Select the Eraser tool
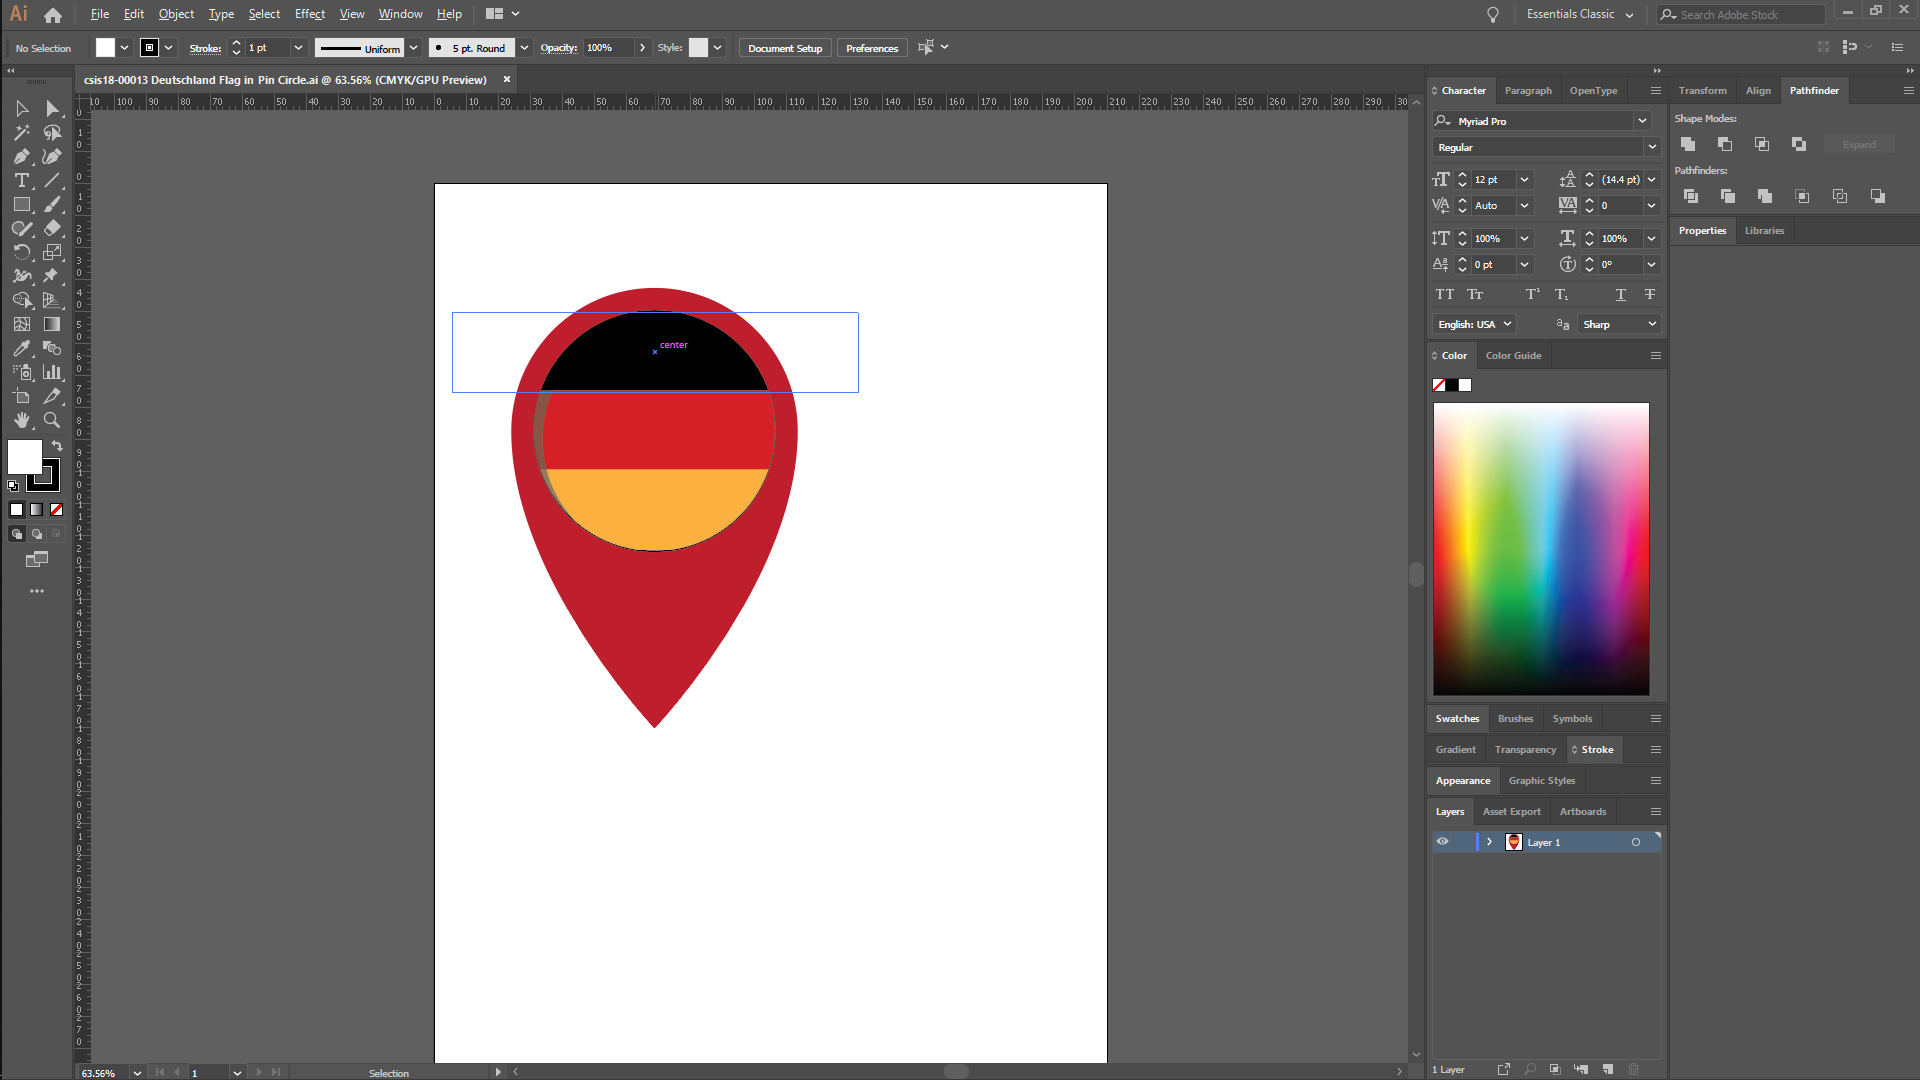This screenshot has height=1080, width=1920. pos(52,228)
